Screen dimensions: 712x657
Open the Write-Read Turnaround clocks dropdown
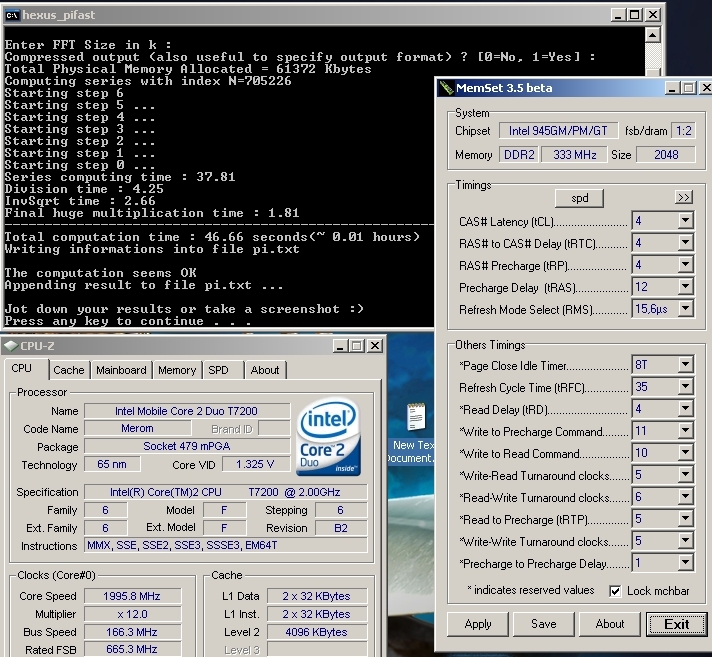tap(685, 474)
